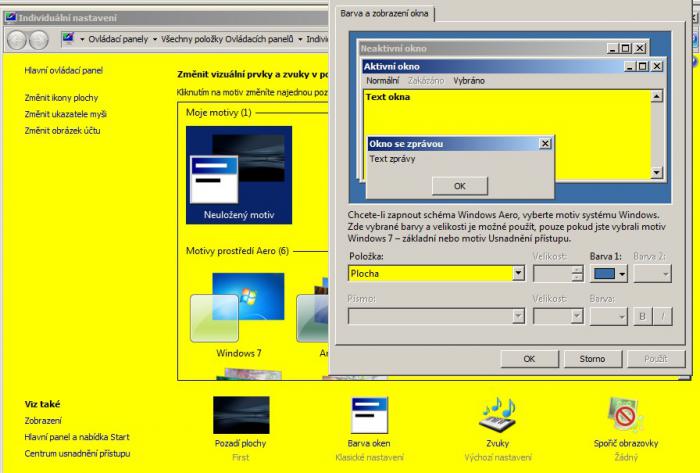
Task: Expand the Položka dropdown list
Action: coord(518,272)
